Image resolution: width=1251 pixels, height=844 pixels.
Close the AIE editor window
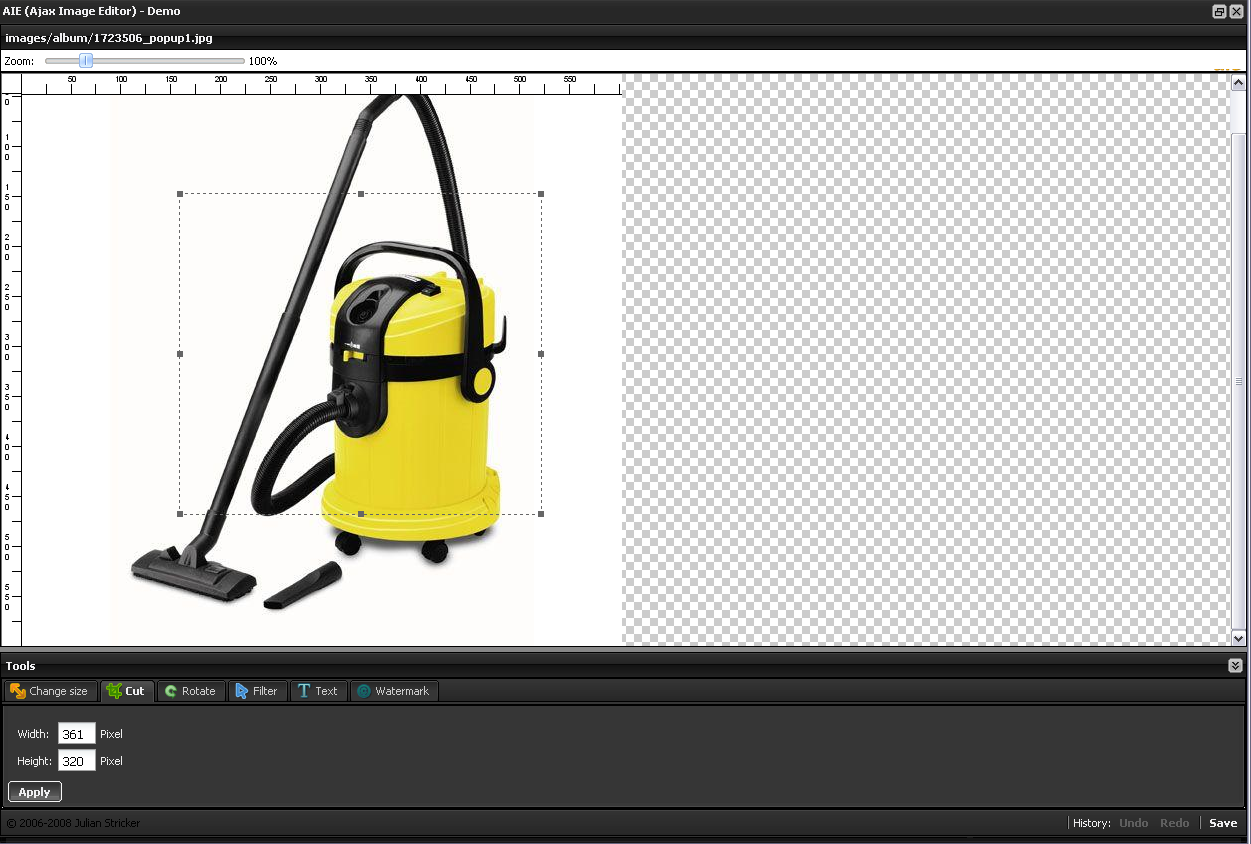point(1236,11)
